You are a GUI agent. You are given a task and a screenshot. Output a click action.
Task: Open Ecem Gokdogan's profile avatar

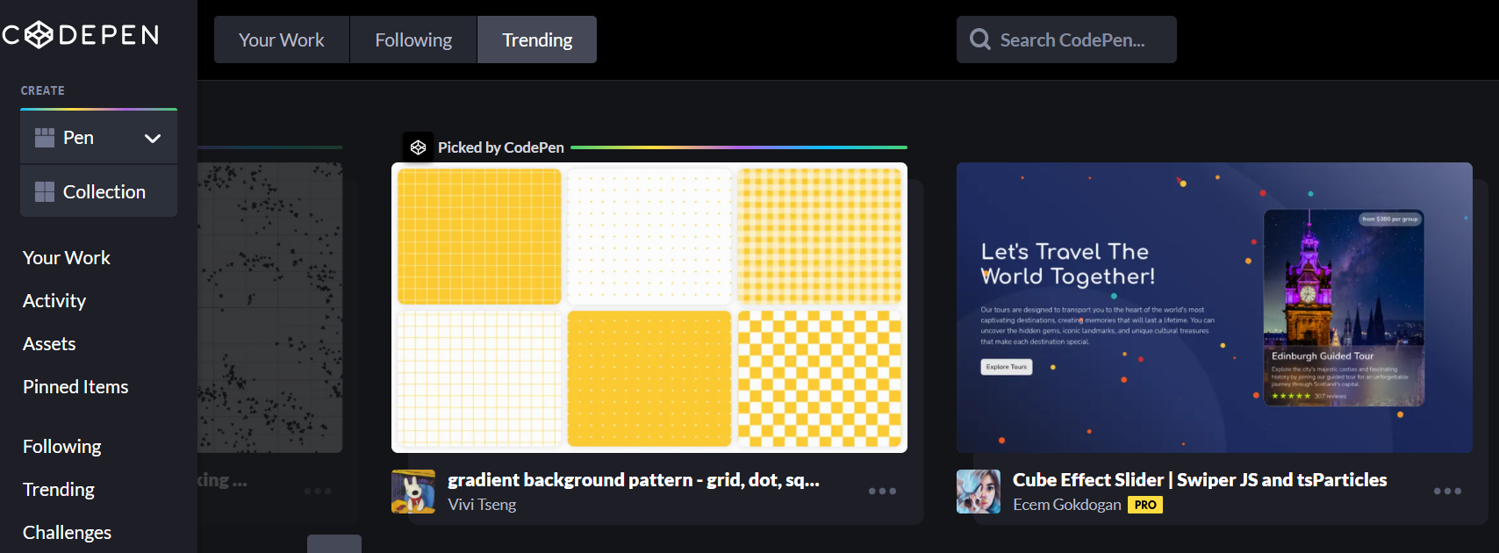pos(978,491)
